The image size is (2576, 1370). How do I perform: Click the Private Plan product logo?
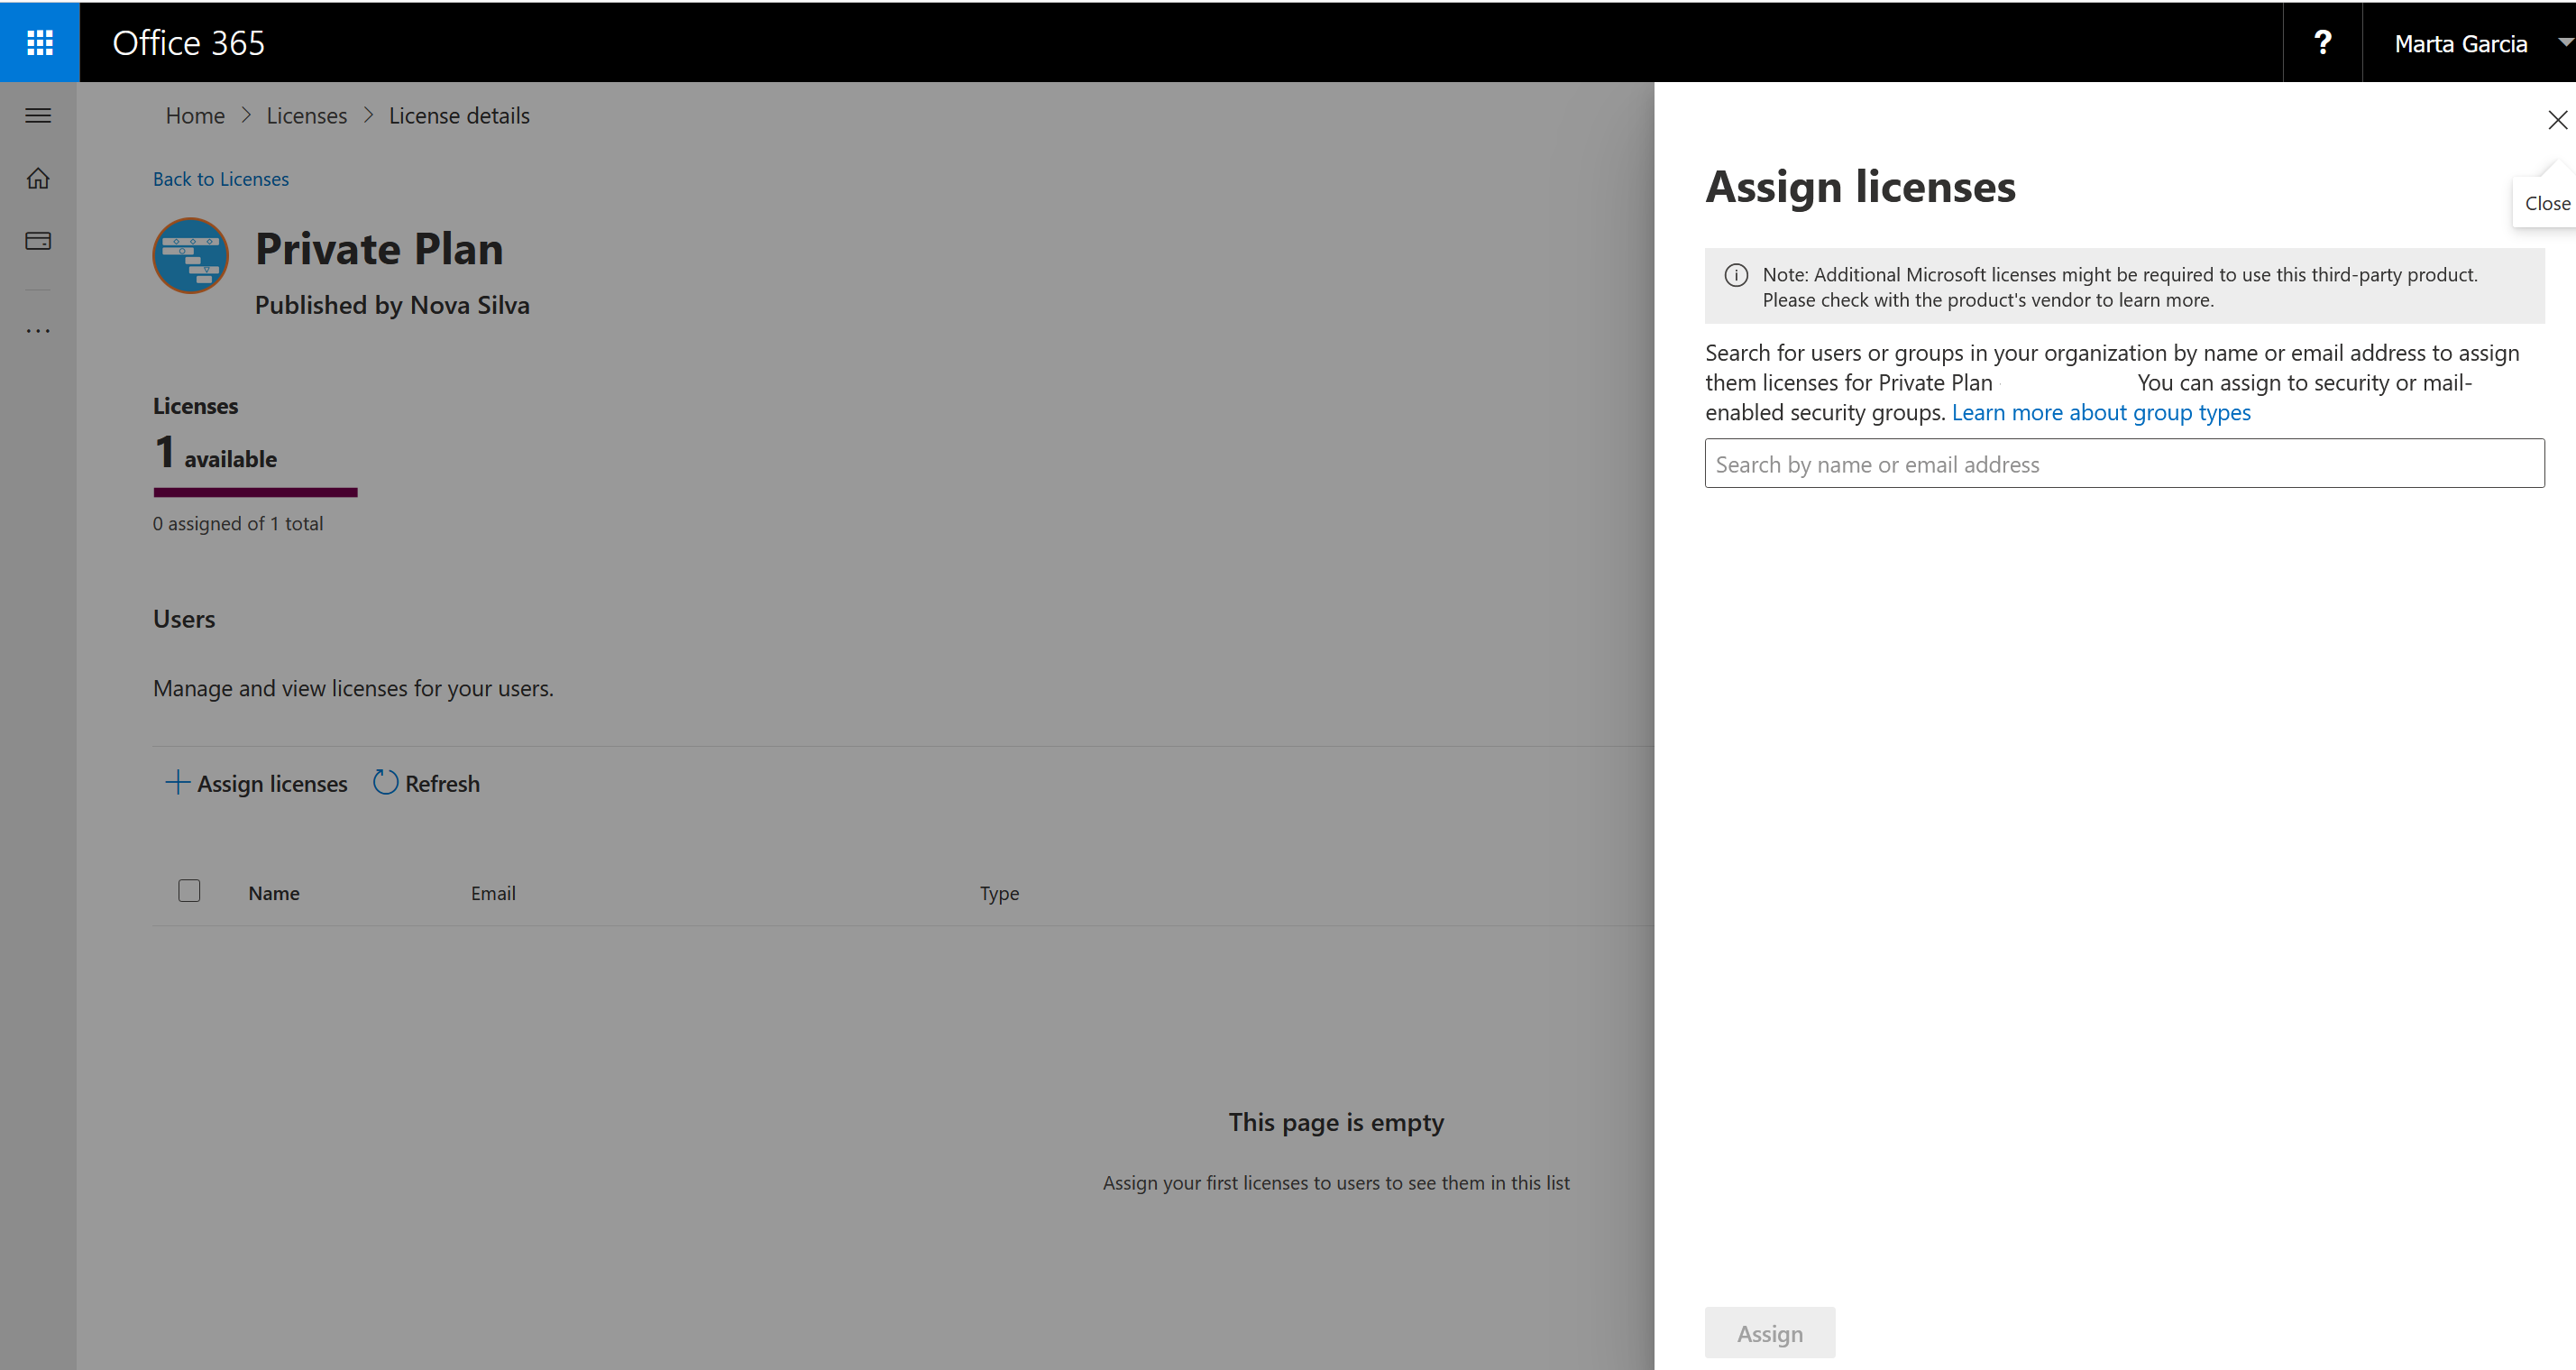(190, 256)
